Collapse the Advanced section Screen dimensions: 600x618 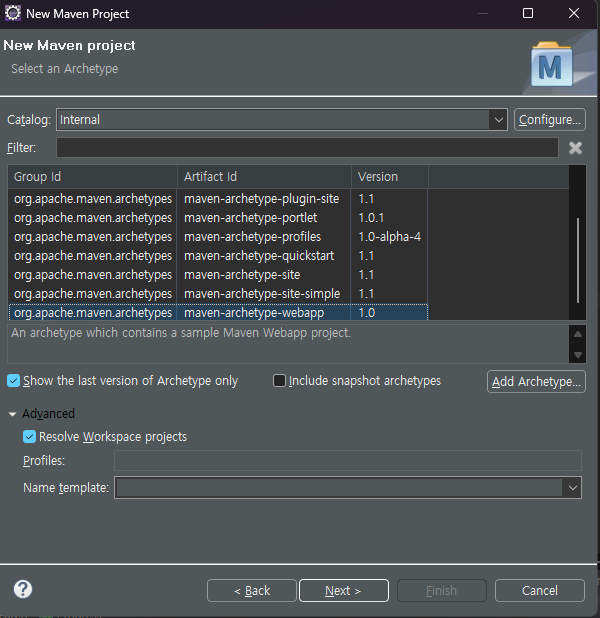[12, 414]
